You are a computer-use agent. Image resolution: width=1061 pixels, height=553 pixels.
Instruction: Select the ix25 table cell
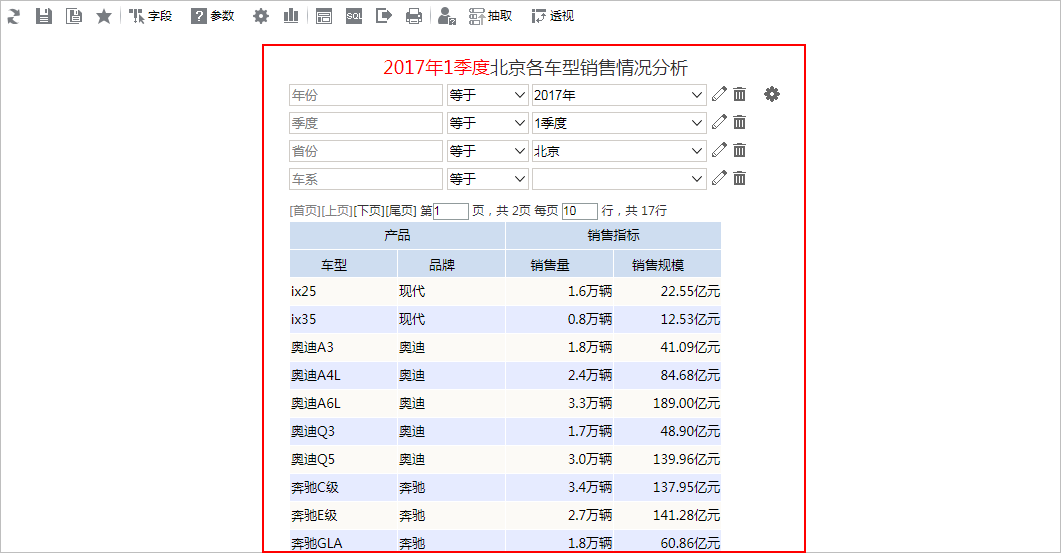[x=343, y=292]
